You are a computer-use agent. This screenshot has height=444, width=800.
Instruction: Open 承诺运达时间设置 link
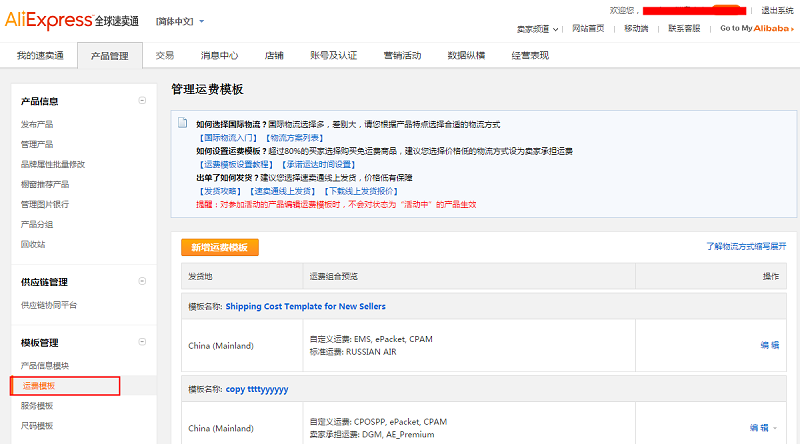(318, 164)
